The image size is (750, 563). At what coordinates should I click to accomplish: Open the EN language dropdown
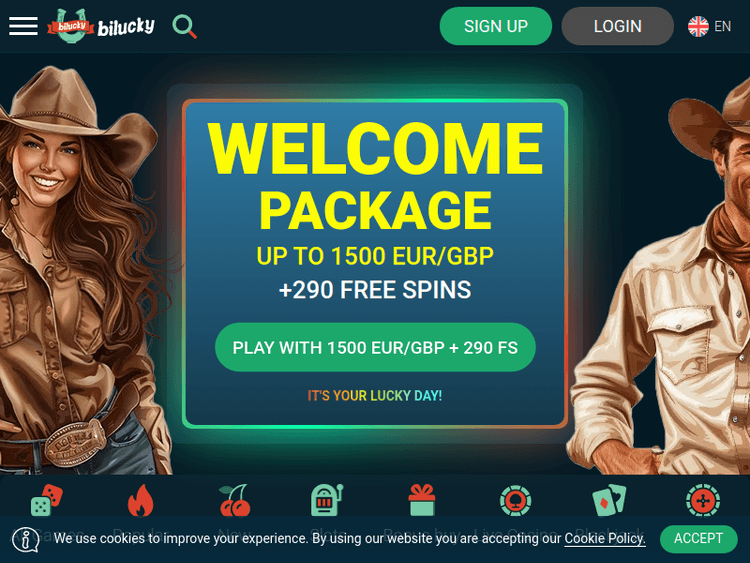click(x=722, y=26)
